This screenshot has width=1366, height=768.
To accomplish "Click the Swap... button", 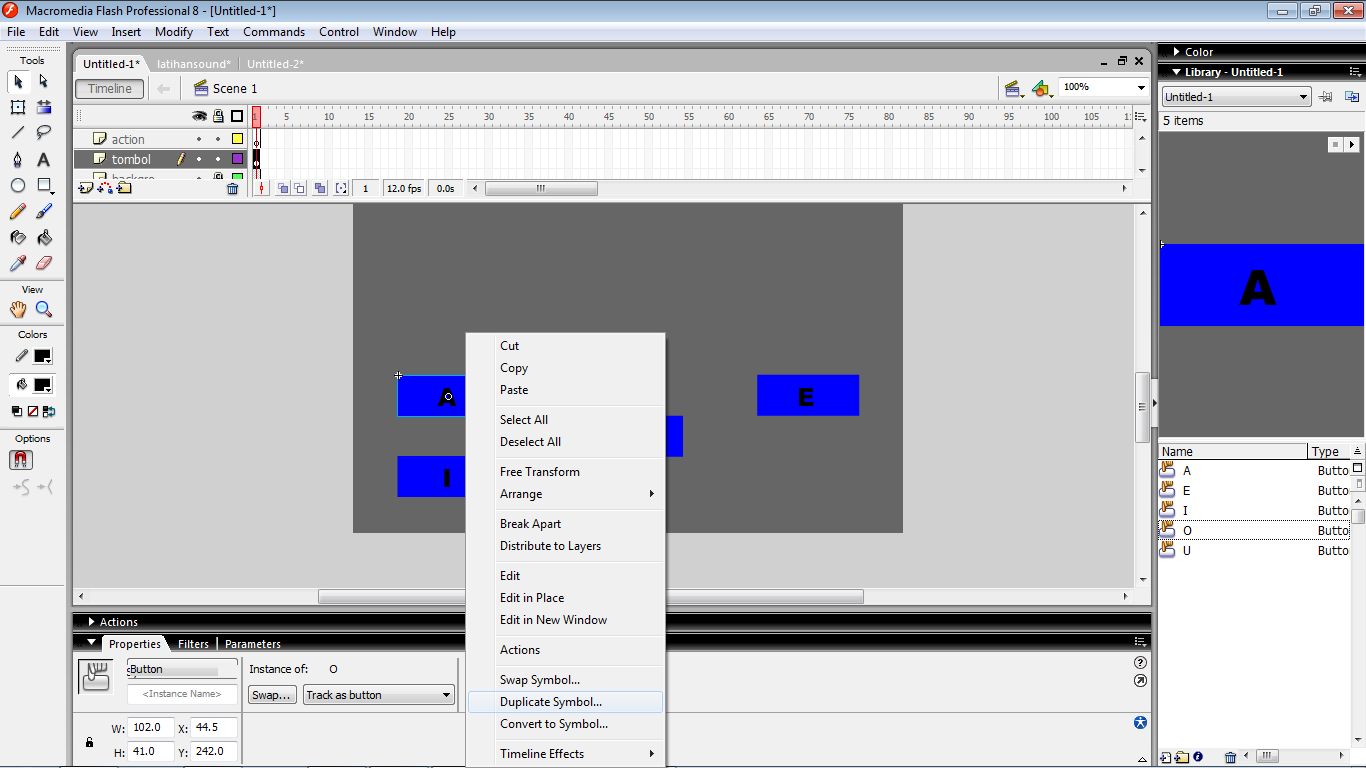I will click(x=272, y=695).
